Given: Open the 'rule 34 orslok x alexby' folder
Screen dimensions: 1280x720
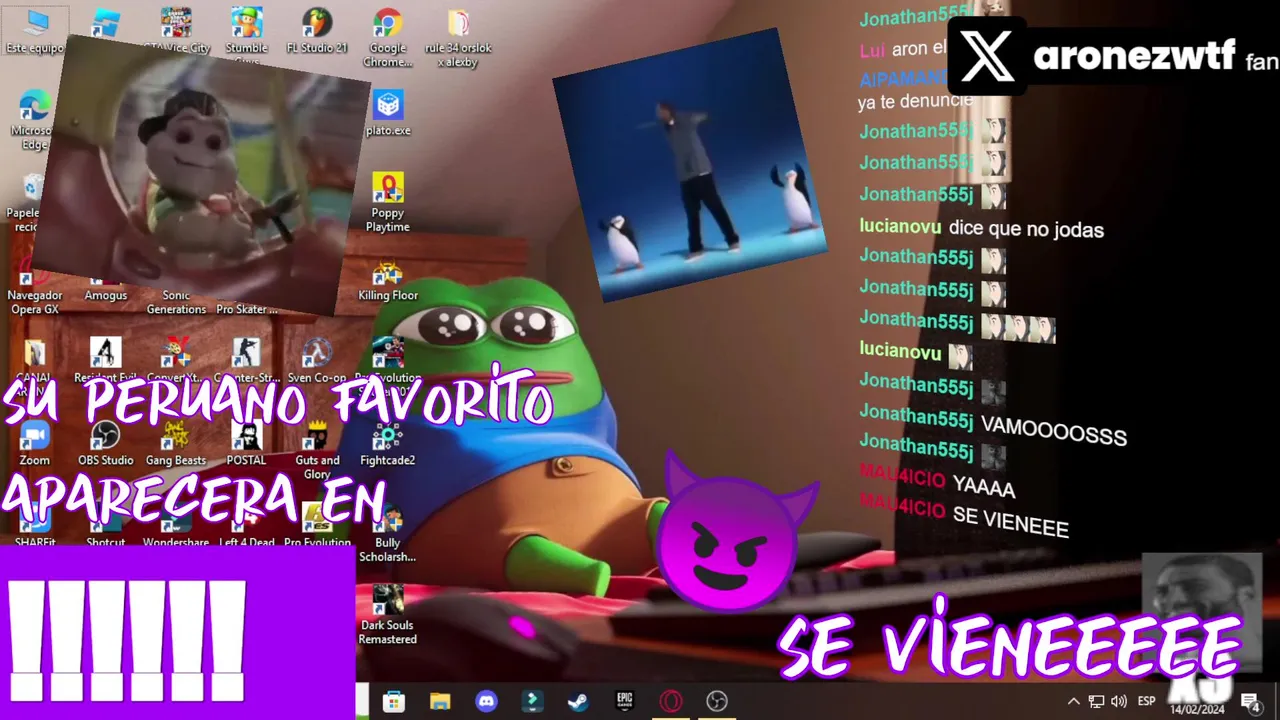Looking at the screenshot, I should (x=458, y=37).
